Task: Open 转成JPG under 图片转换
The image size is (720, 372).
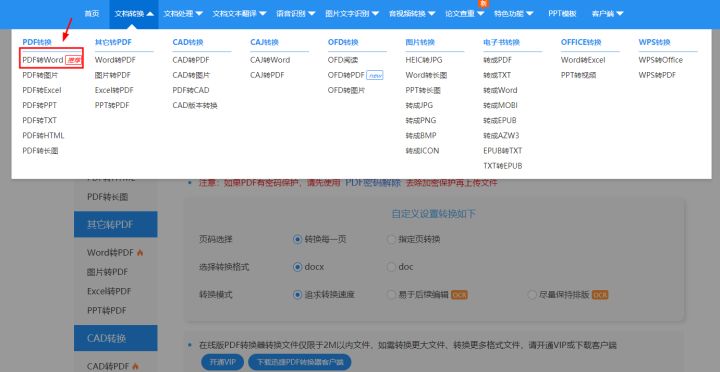Action: pyautogui.click(x=419, y=105)
